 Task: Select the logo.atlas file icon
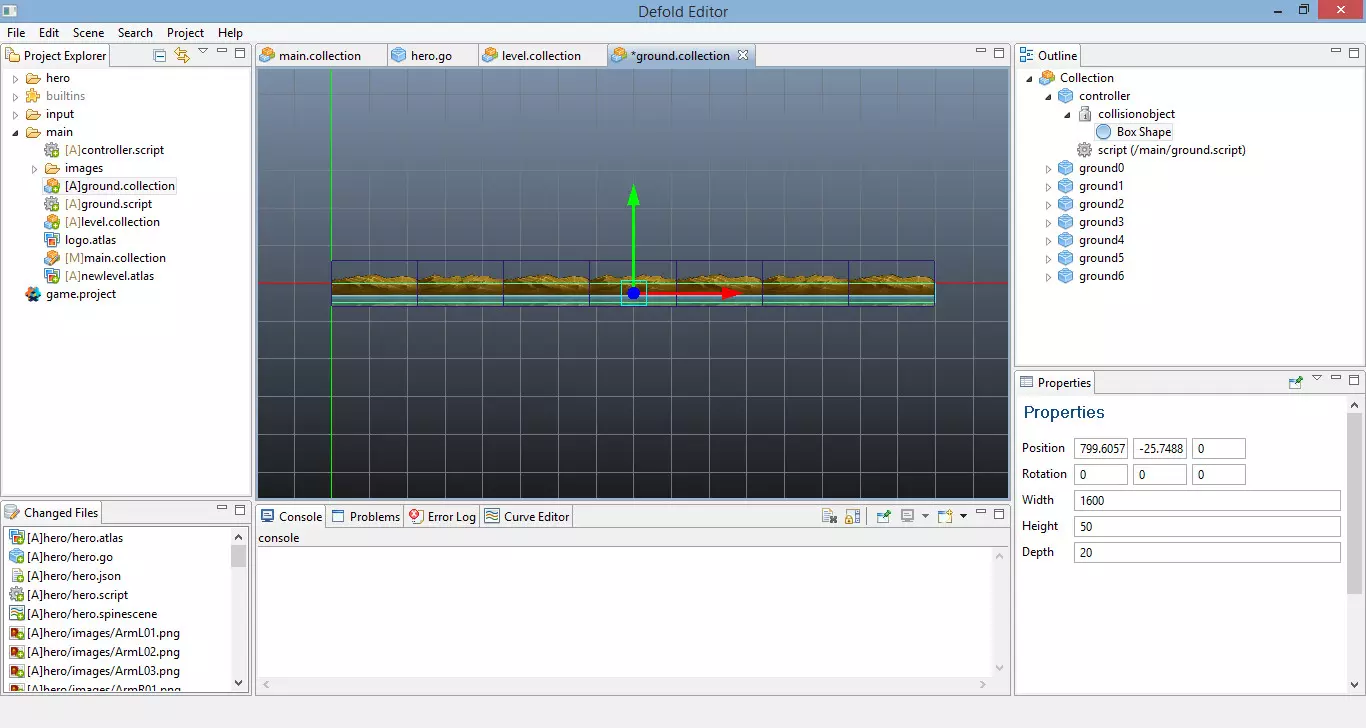pos(52,240)
